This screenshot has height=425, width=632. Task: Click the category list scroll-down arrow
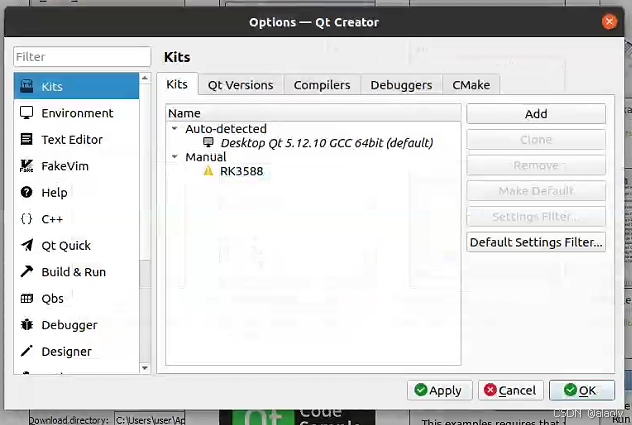pos(145,368)
